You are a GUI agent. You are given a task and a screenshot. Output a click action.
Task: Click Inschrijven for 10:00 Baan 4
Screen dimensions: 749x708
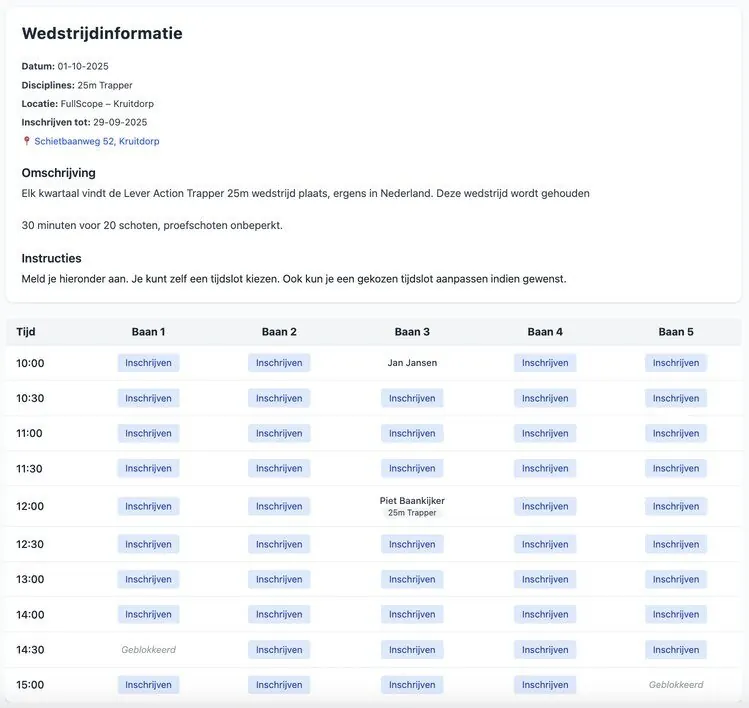(545, 363)
